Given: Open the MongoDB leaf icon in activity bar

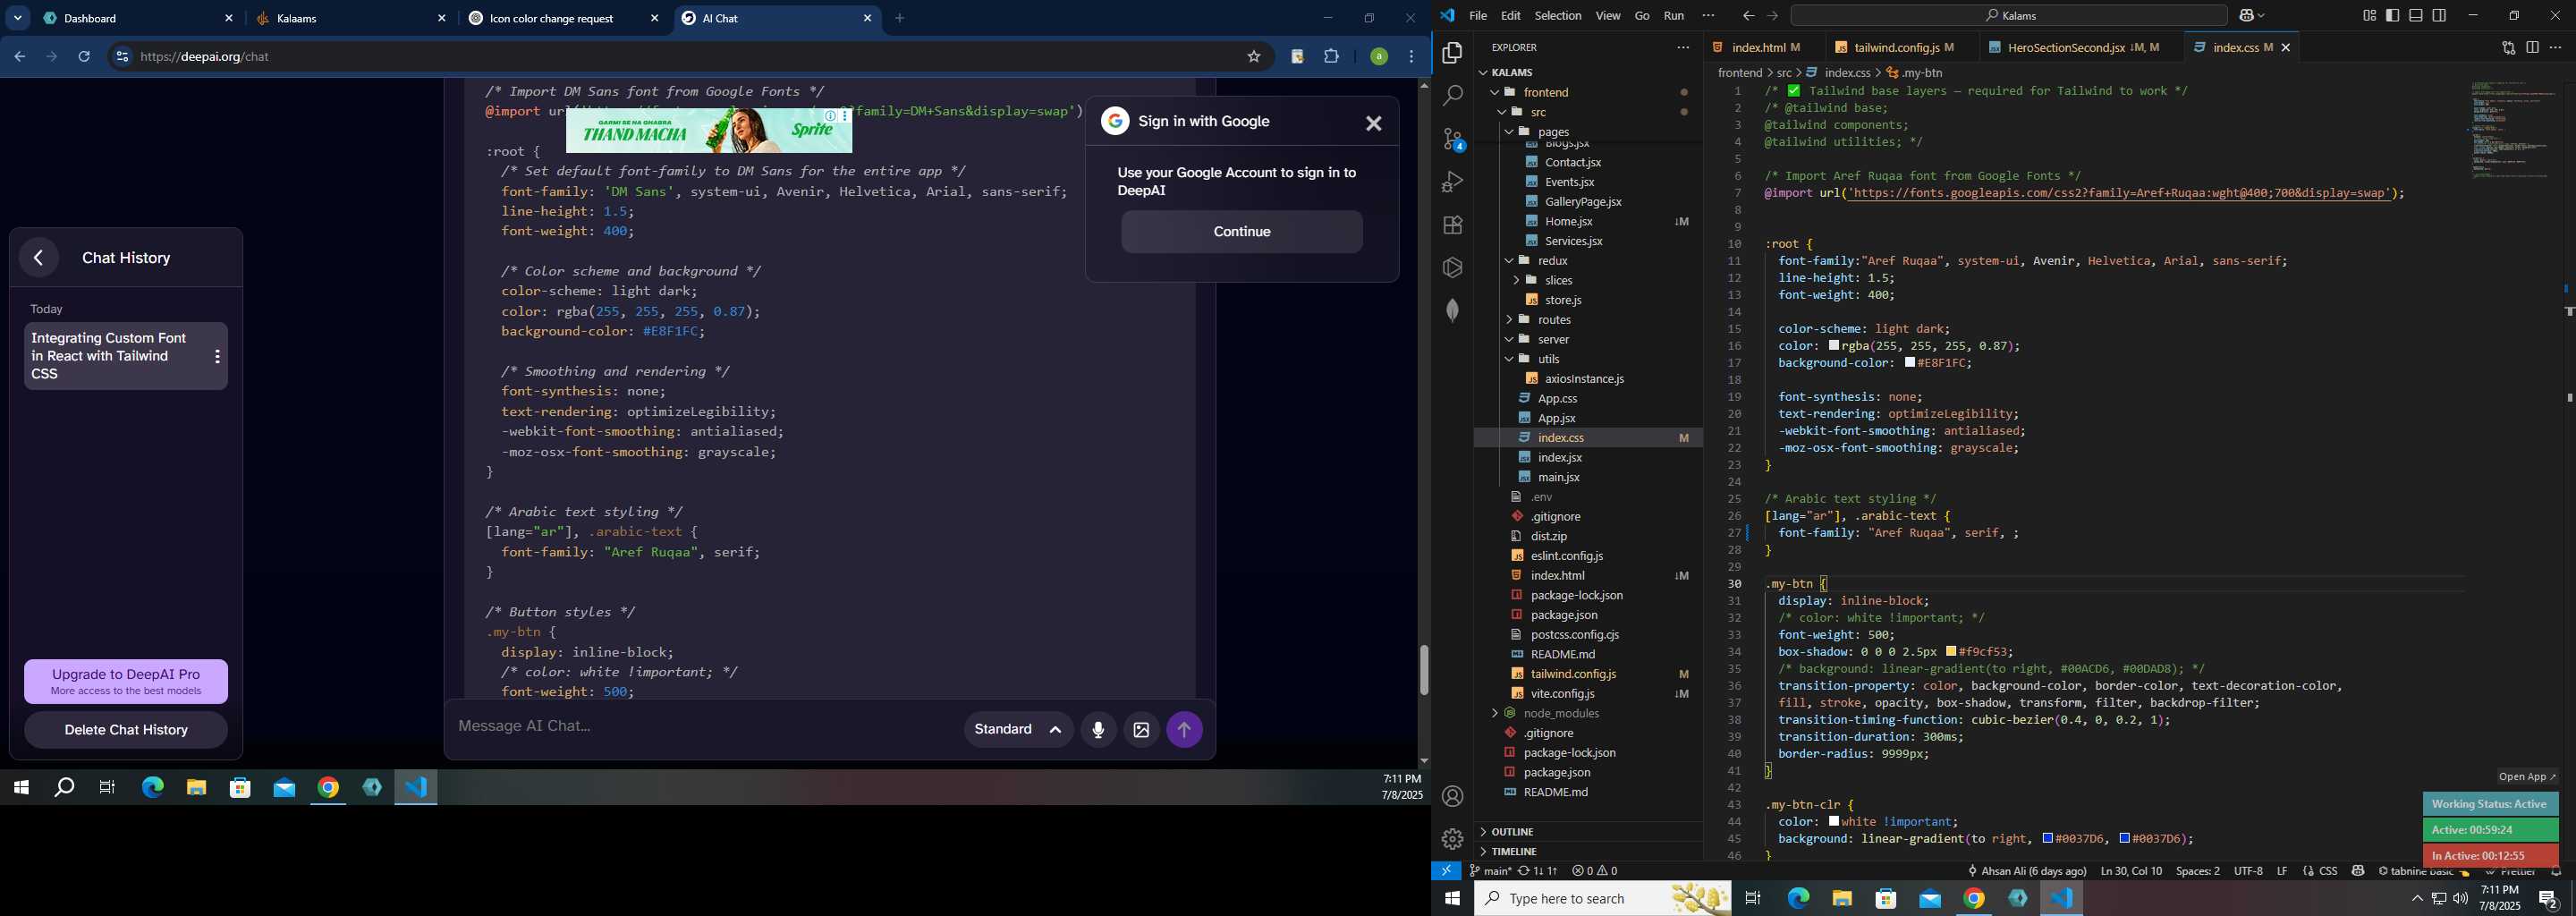Looking at the screenshot, I should 1452,310.
